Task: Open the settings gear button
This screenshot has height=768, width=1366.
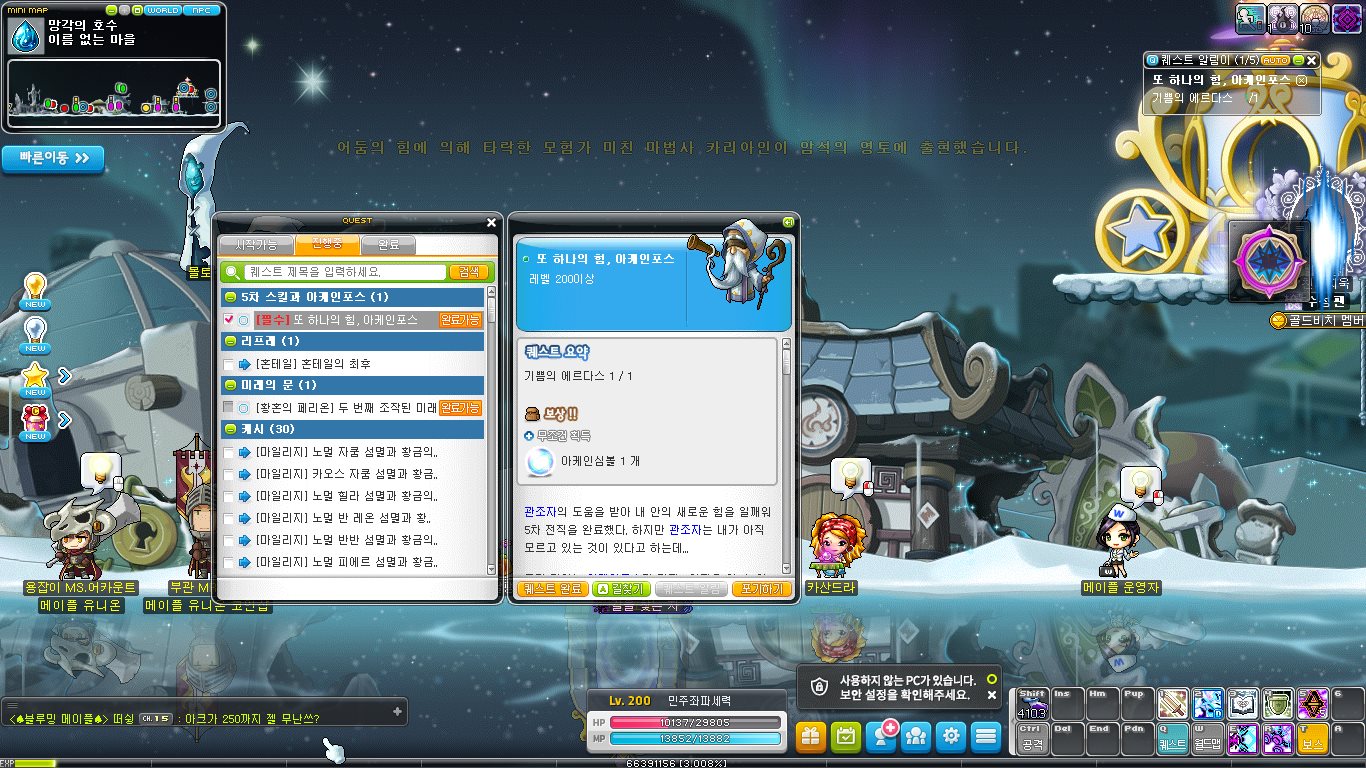Action: click(x=951, y=737)
